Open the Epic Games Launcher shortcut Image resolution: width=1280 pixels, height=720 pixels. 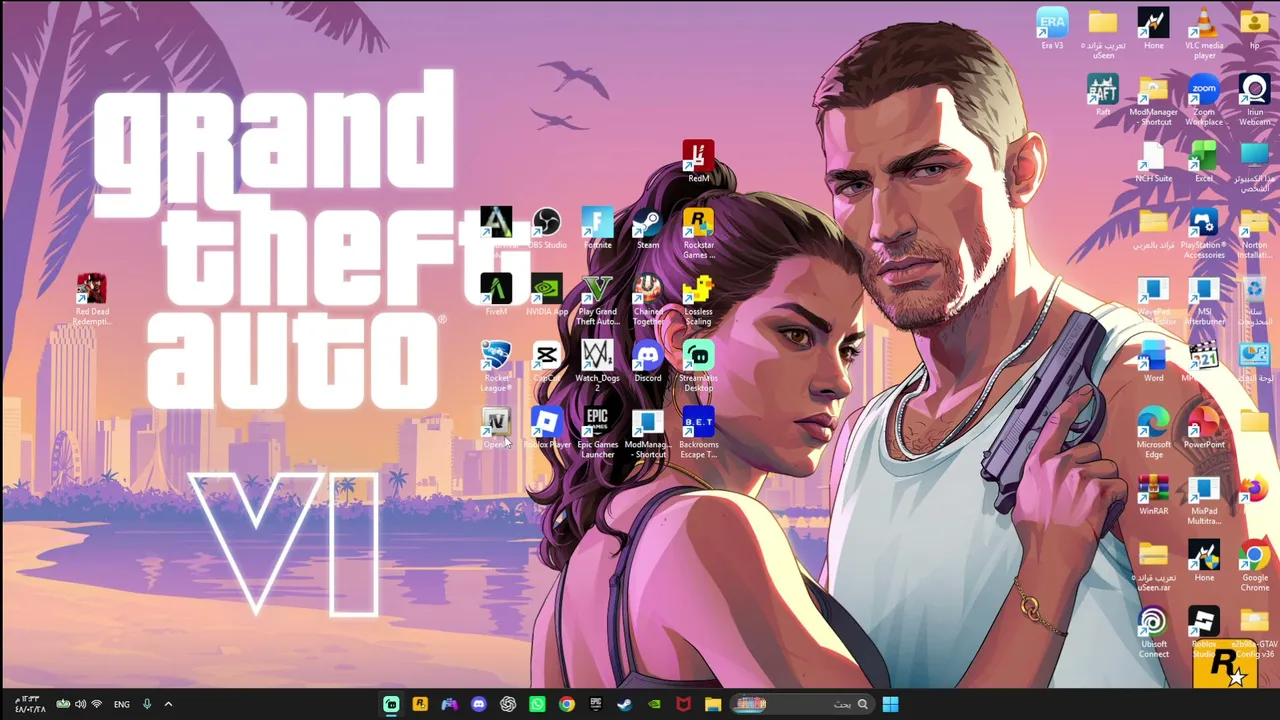pos(597,433)
